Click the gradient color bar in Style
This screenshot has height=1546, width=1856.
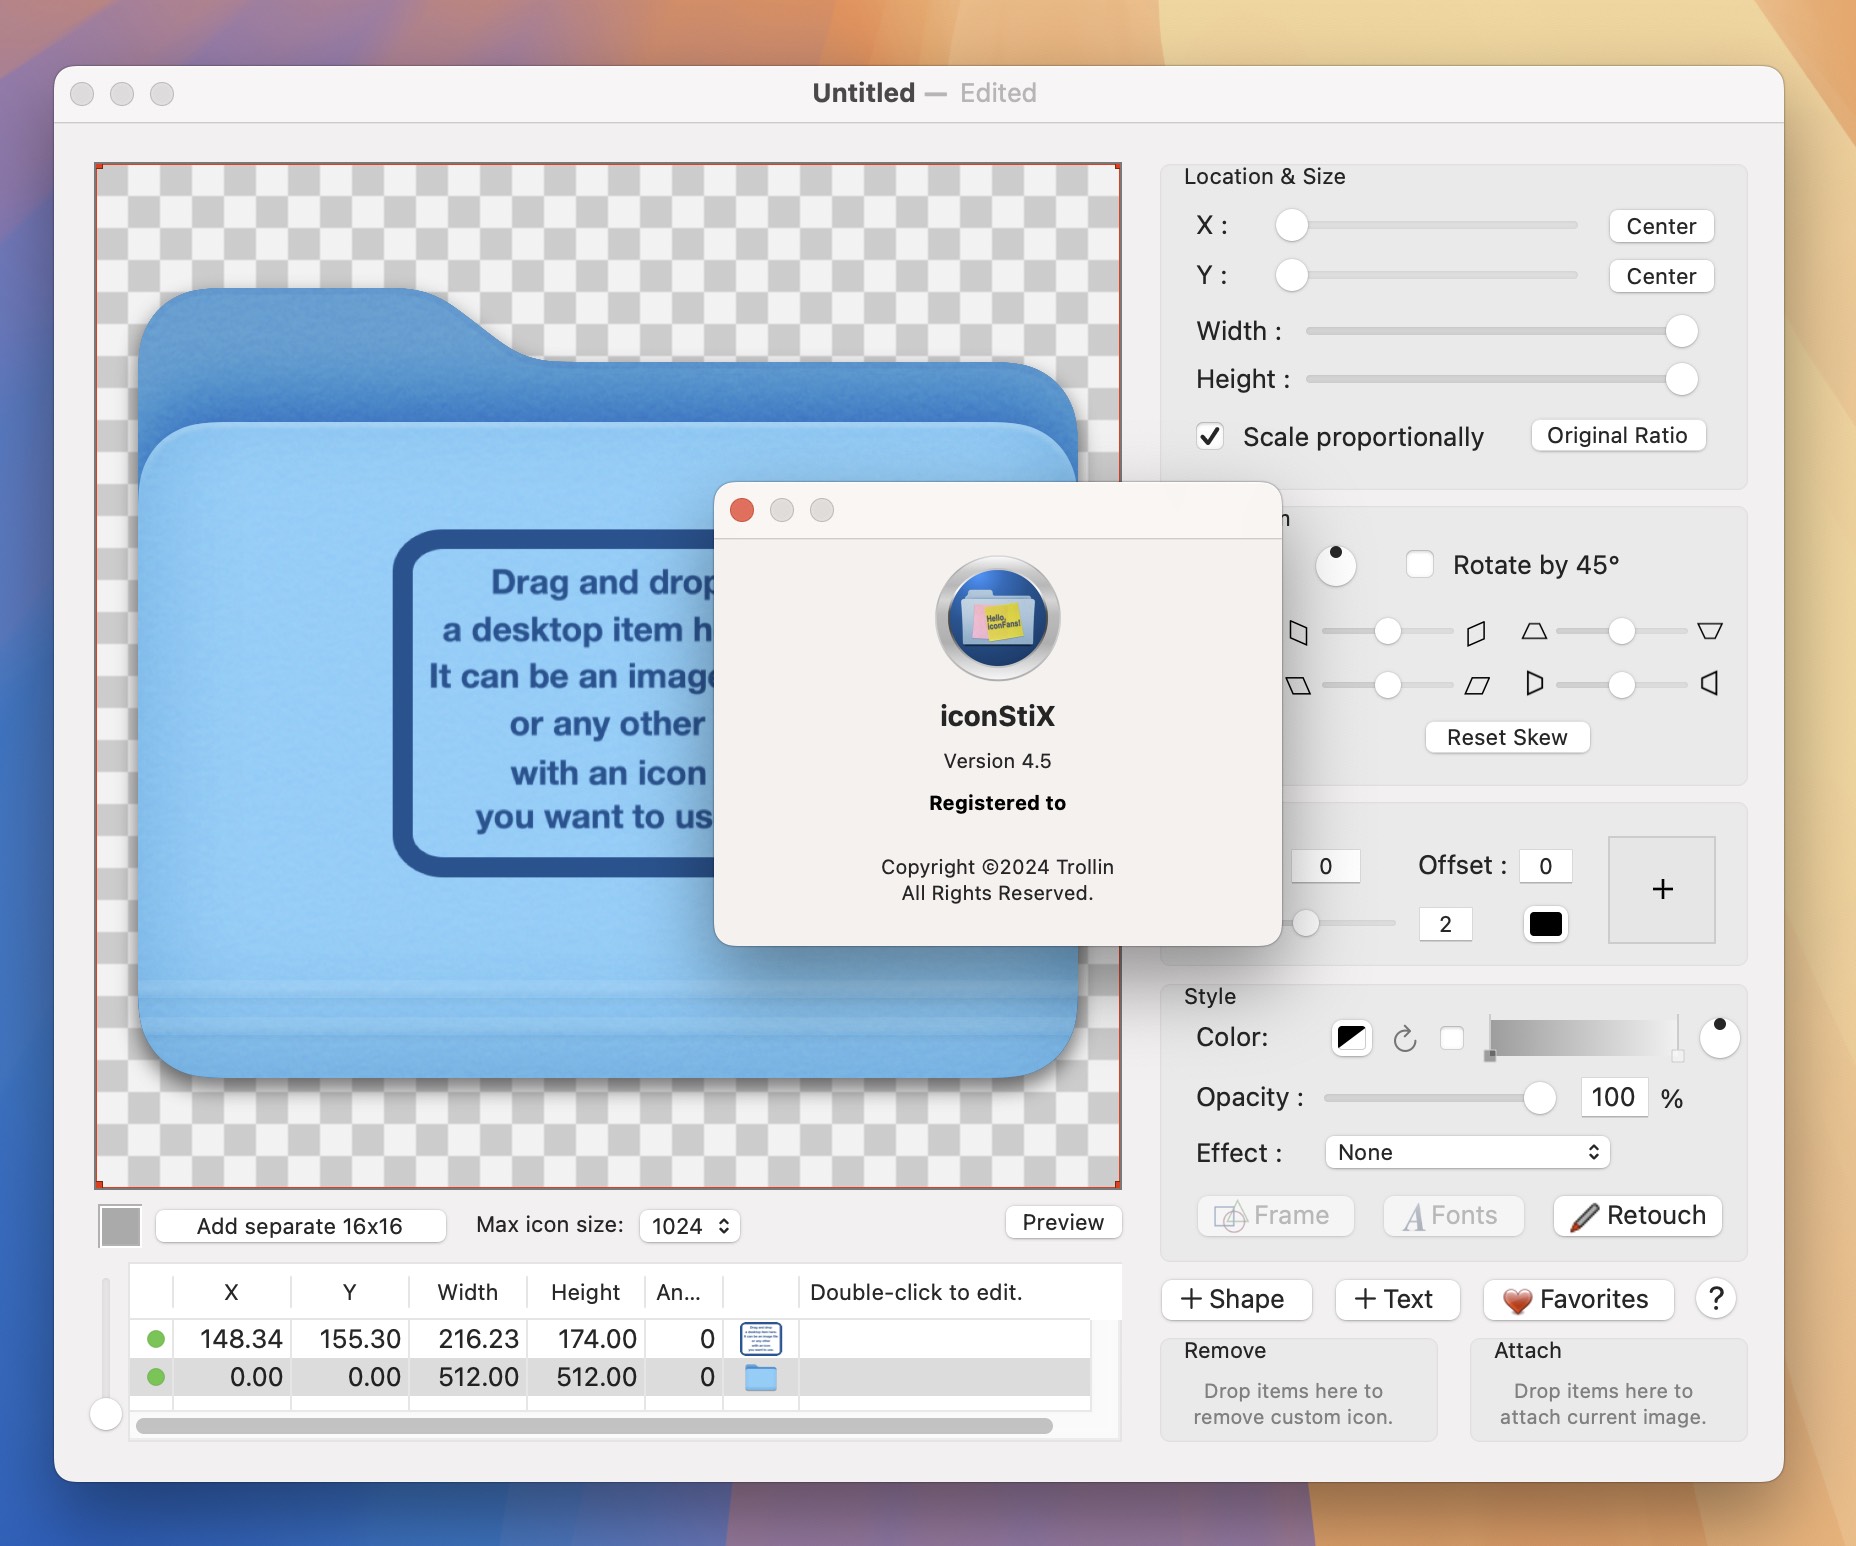[1583, 1038]
